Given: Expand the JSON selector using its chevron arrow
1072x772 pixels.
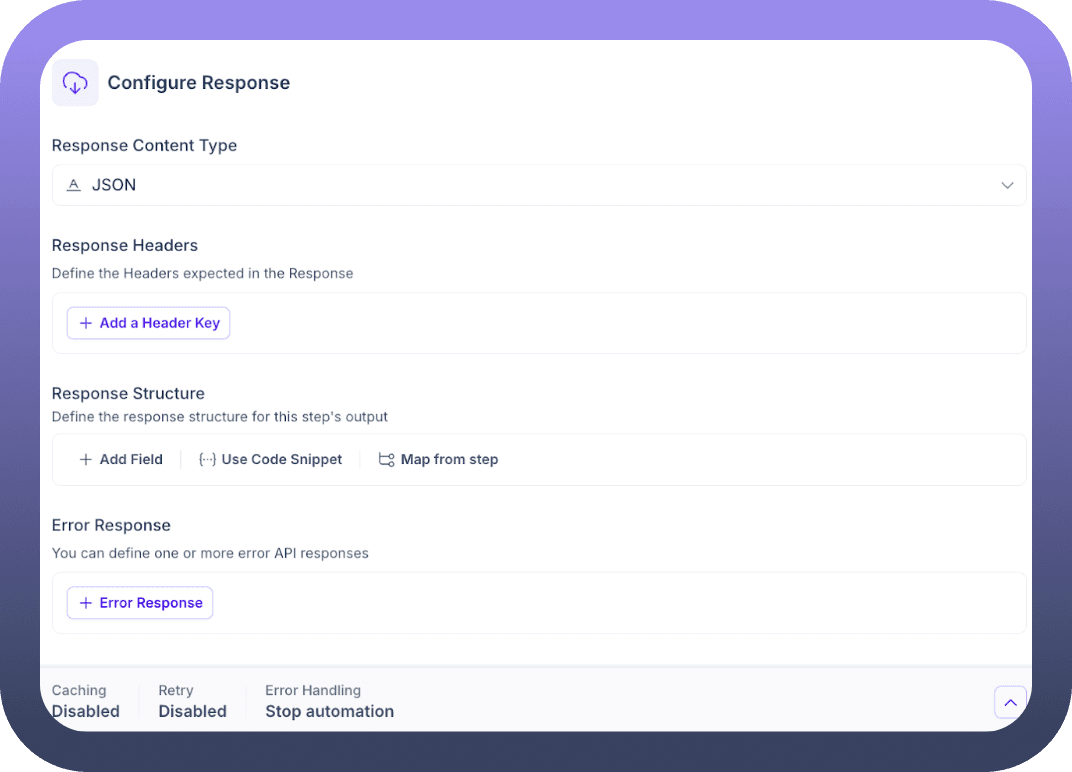Looking at the screenshot, I should coord(1007,185).
